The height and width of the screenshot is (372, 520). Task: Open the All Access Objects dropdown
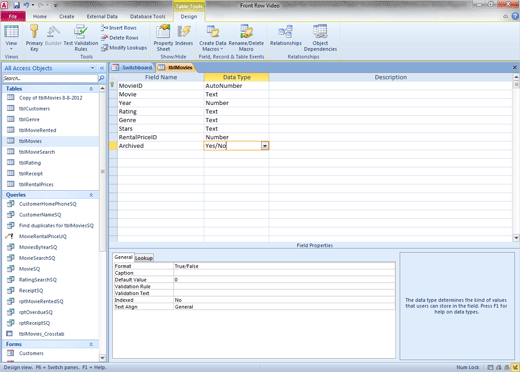92,68
